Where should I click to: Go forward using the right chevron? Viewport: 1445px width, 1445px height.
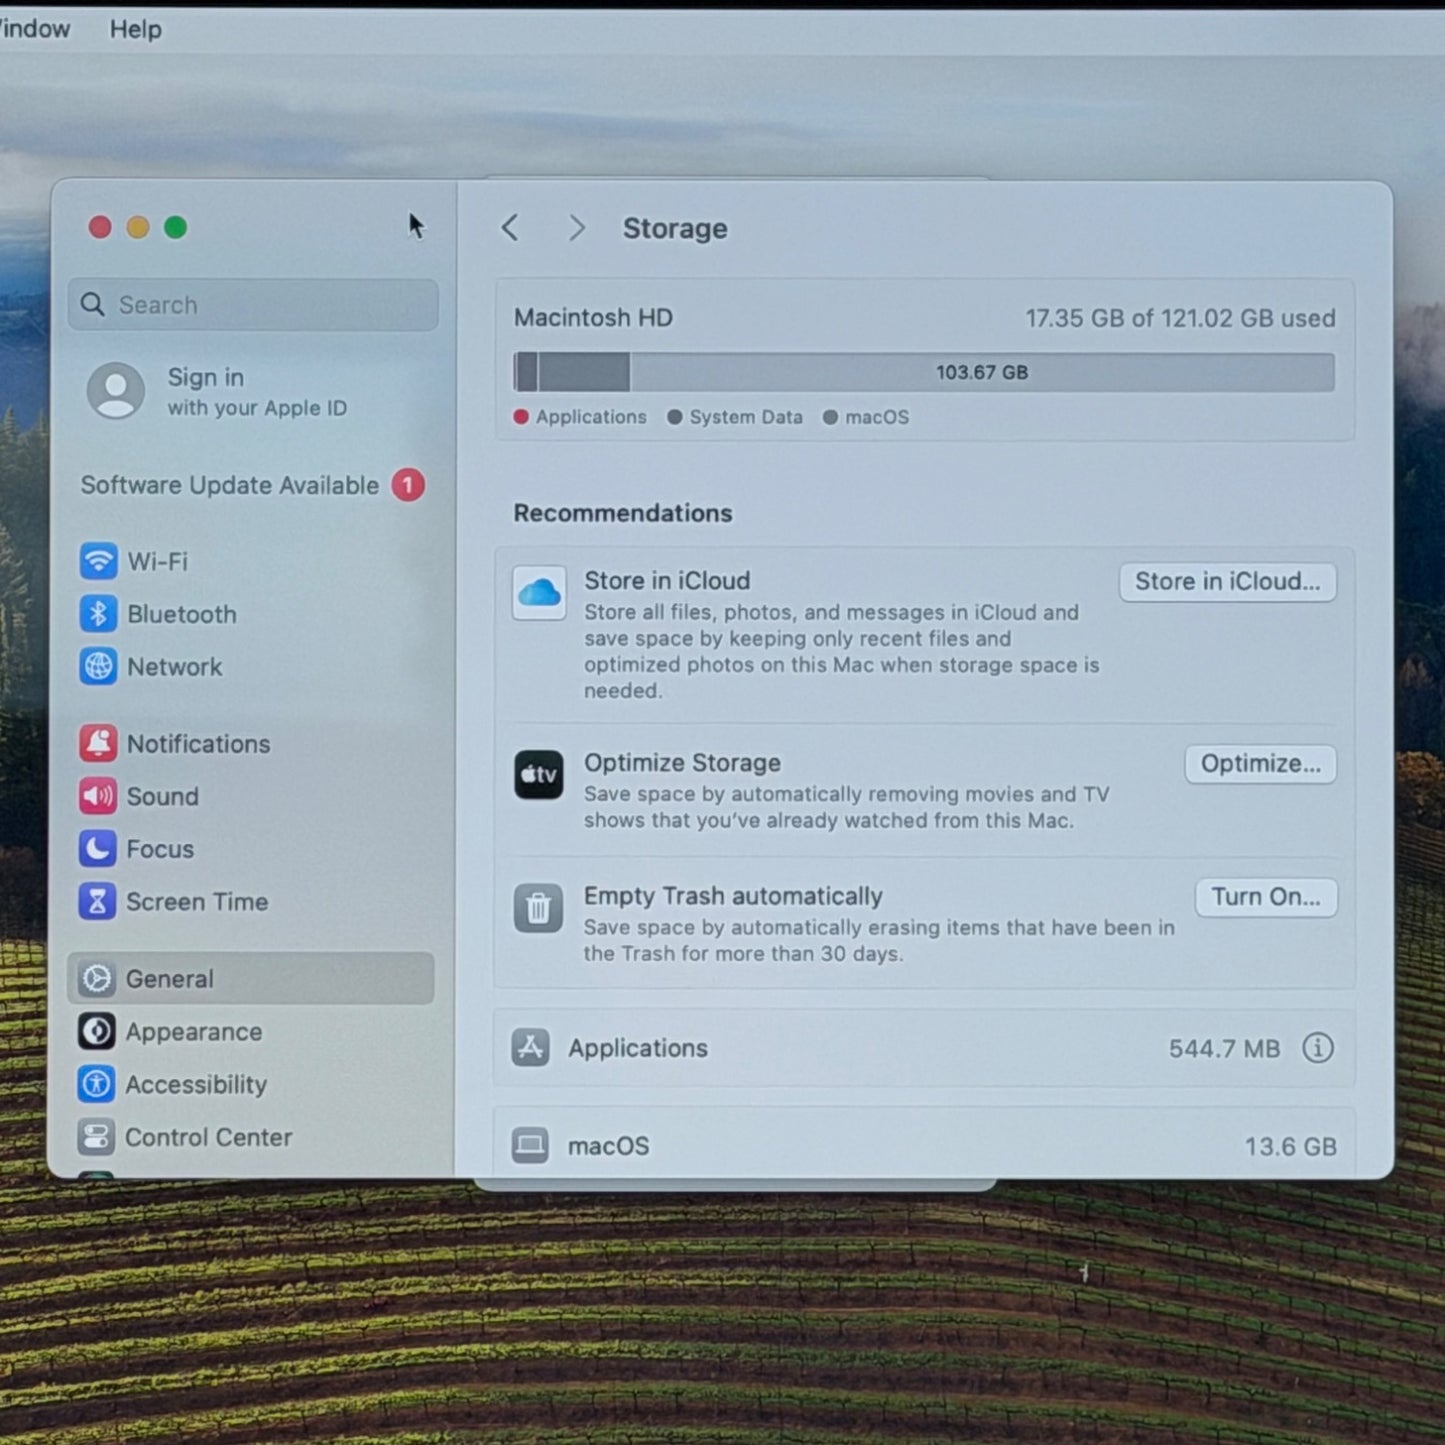click(x=576, y=229)
